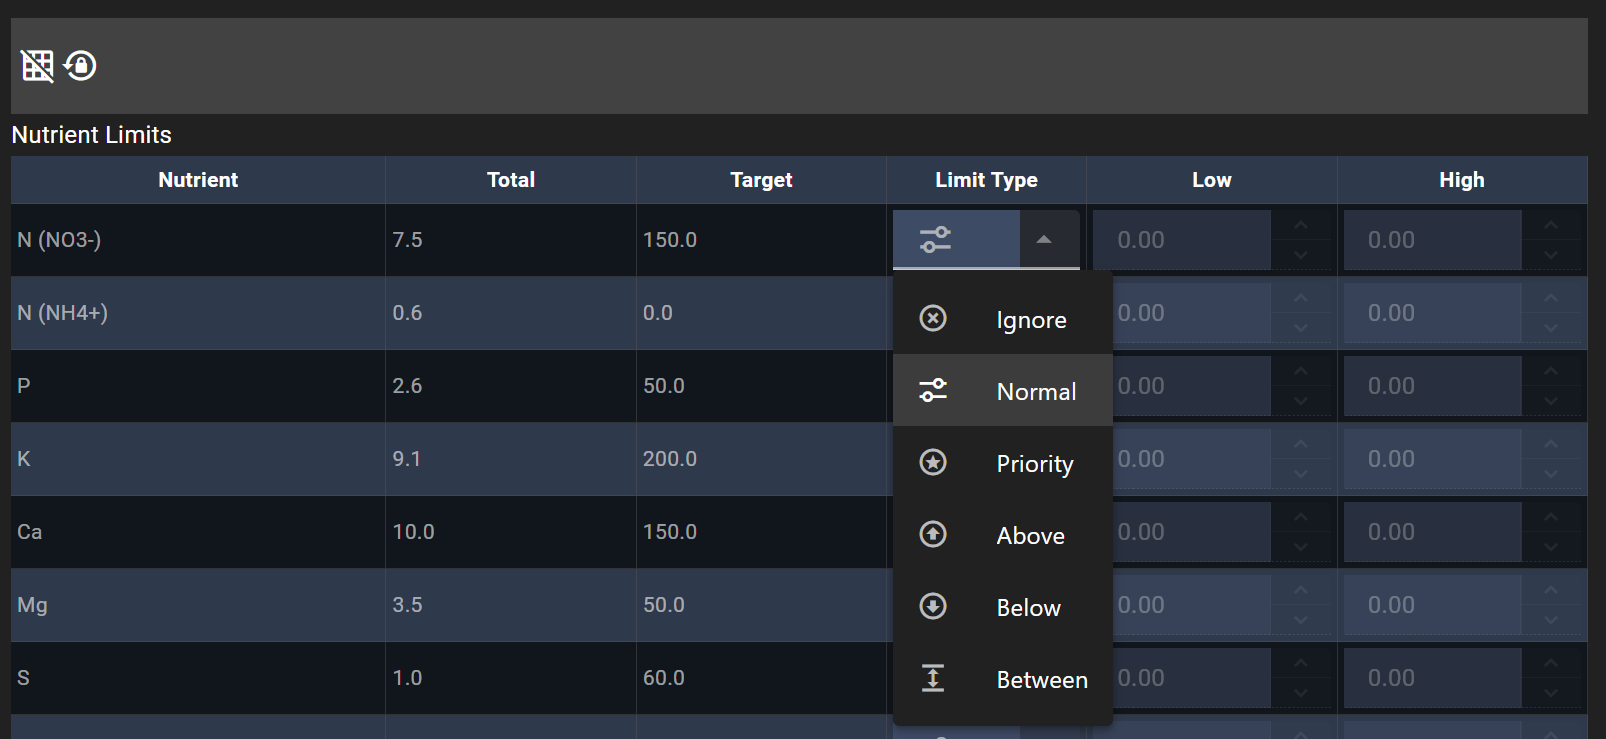Click the Ca High input field

pyautogui.click(x=1430, y=532)
